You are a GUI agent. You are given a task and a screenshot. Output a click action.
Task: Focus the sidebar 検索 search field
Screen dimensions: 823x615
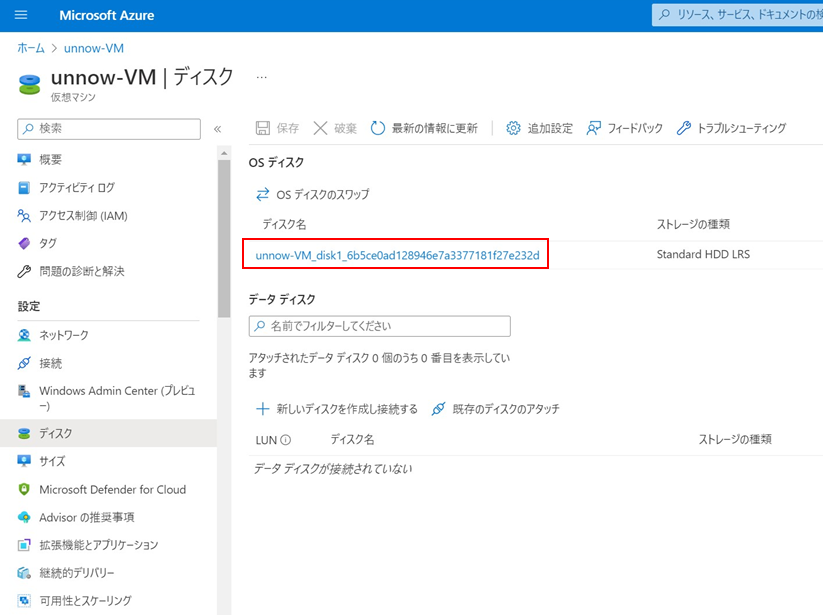tap(109, 129)
